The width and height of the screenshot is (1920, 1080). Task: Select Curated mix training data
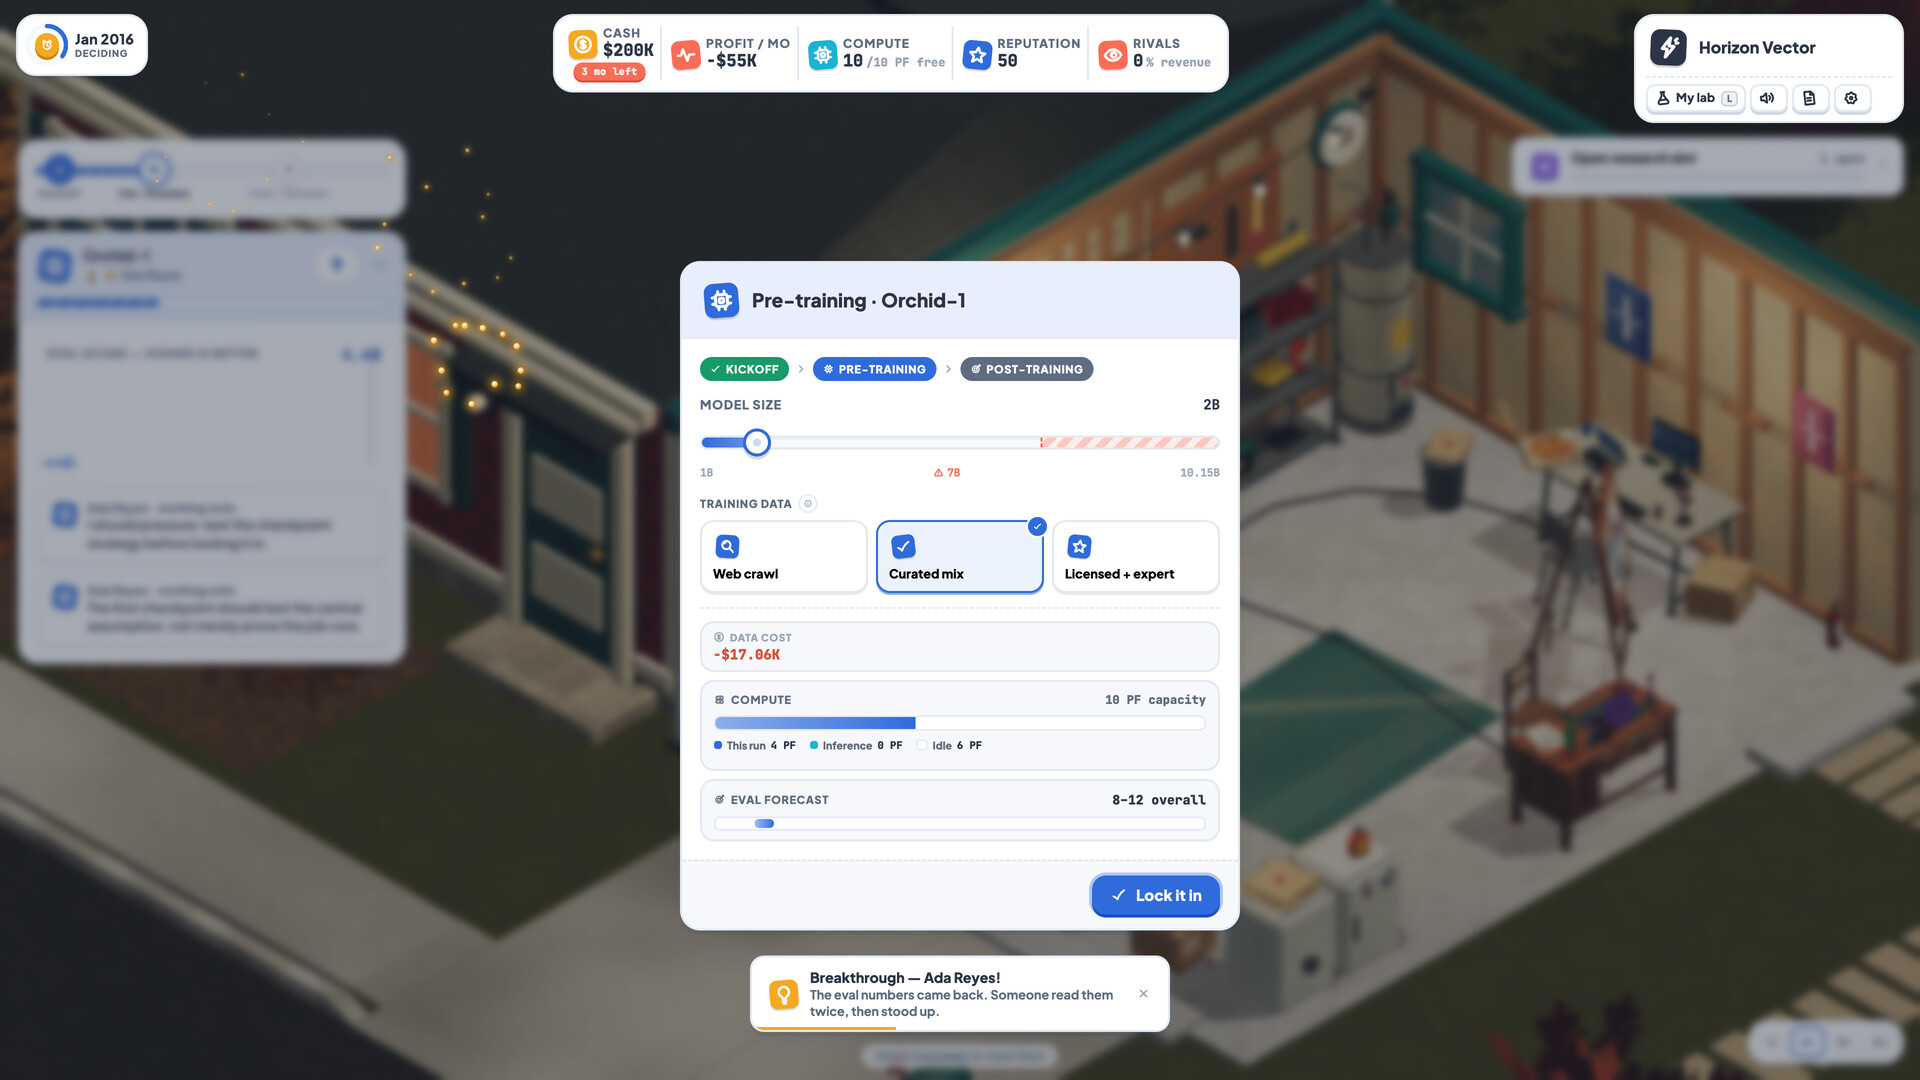[x=959, y=557]
